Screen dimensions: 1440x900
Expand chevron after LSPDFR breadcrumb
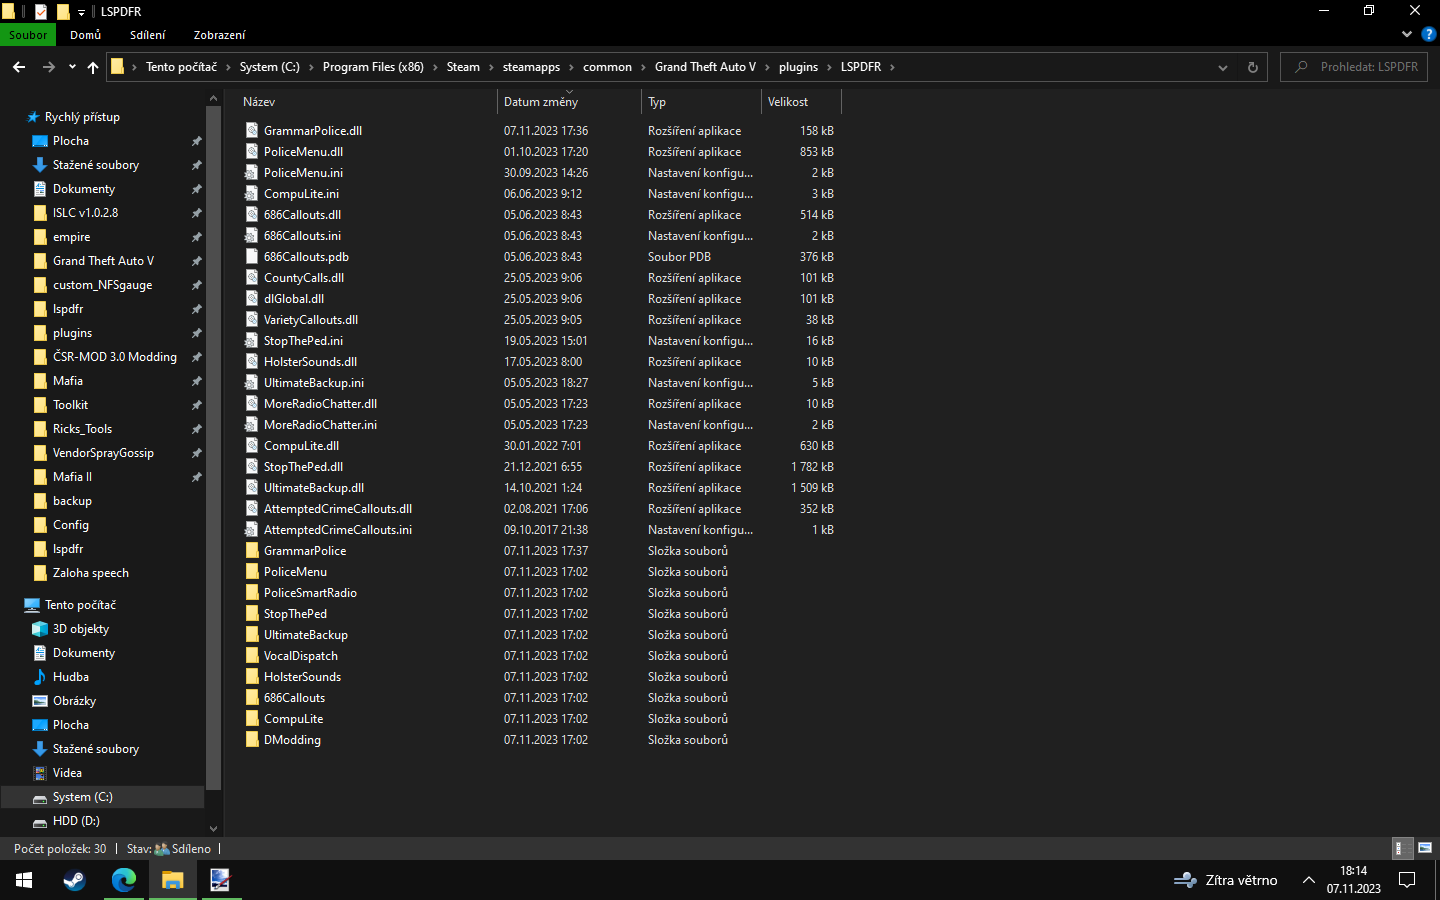pyautogui.click(x=892, y=67)
